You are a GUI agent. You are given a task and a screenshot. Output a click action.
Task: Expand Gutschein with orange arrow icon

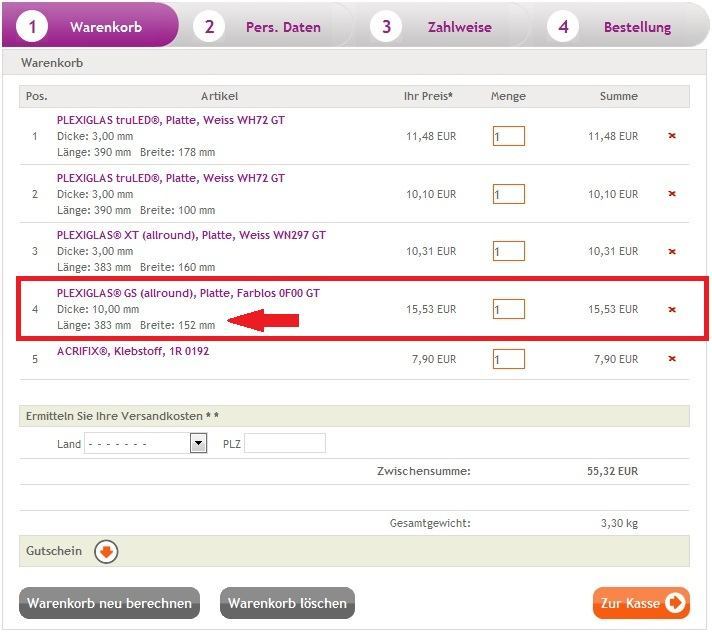[106, 552]
